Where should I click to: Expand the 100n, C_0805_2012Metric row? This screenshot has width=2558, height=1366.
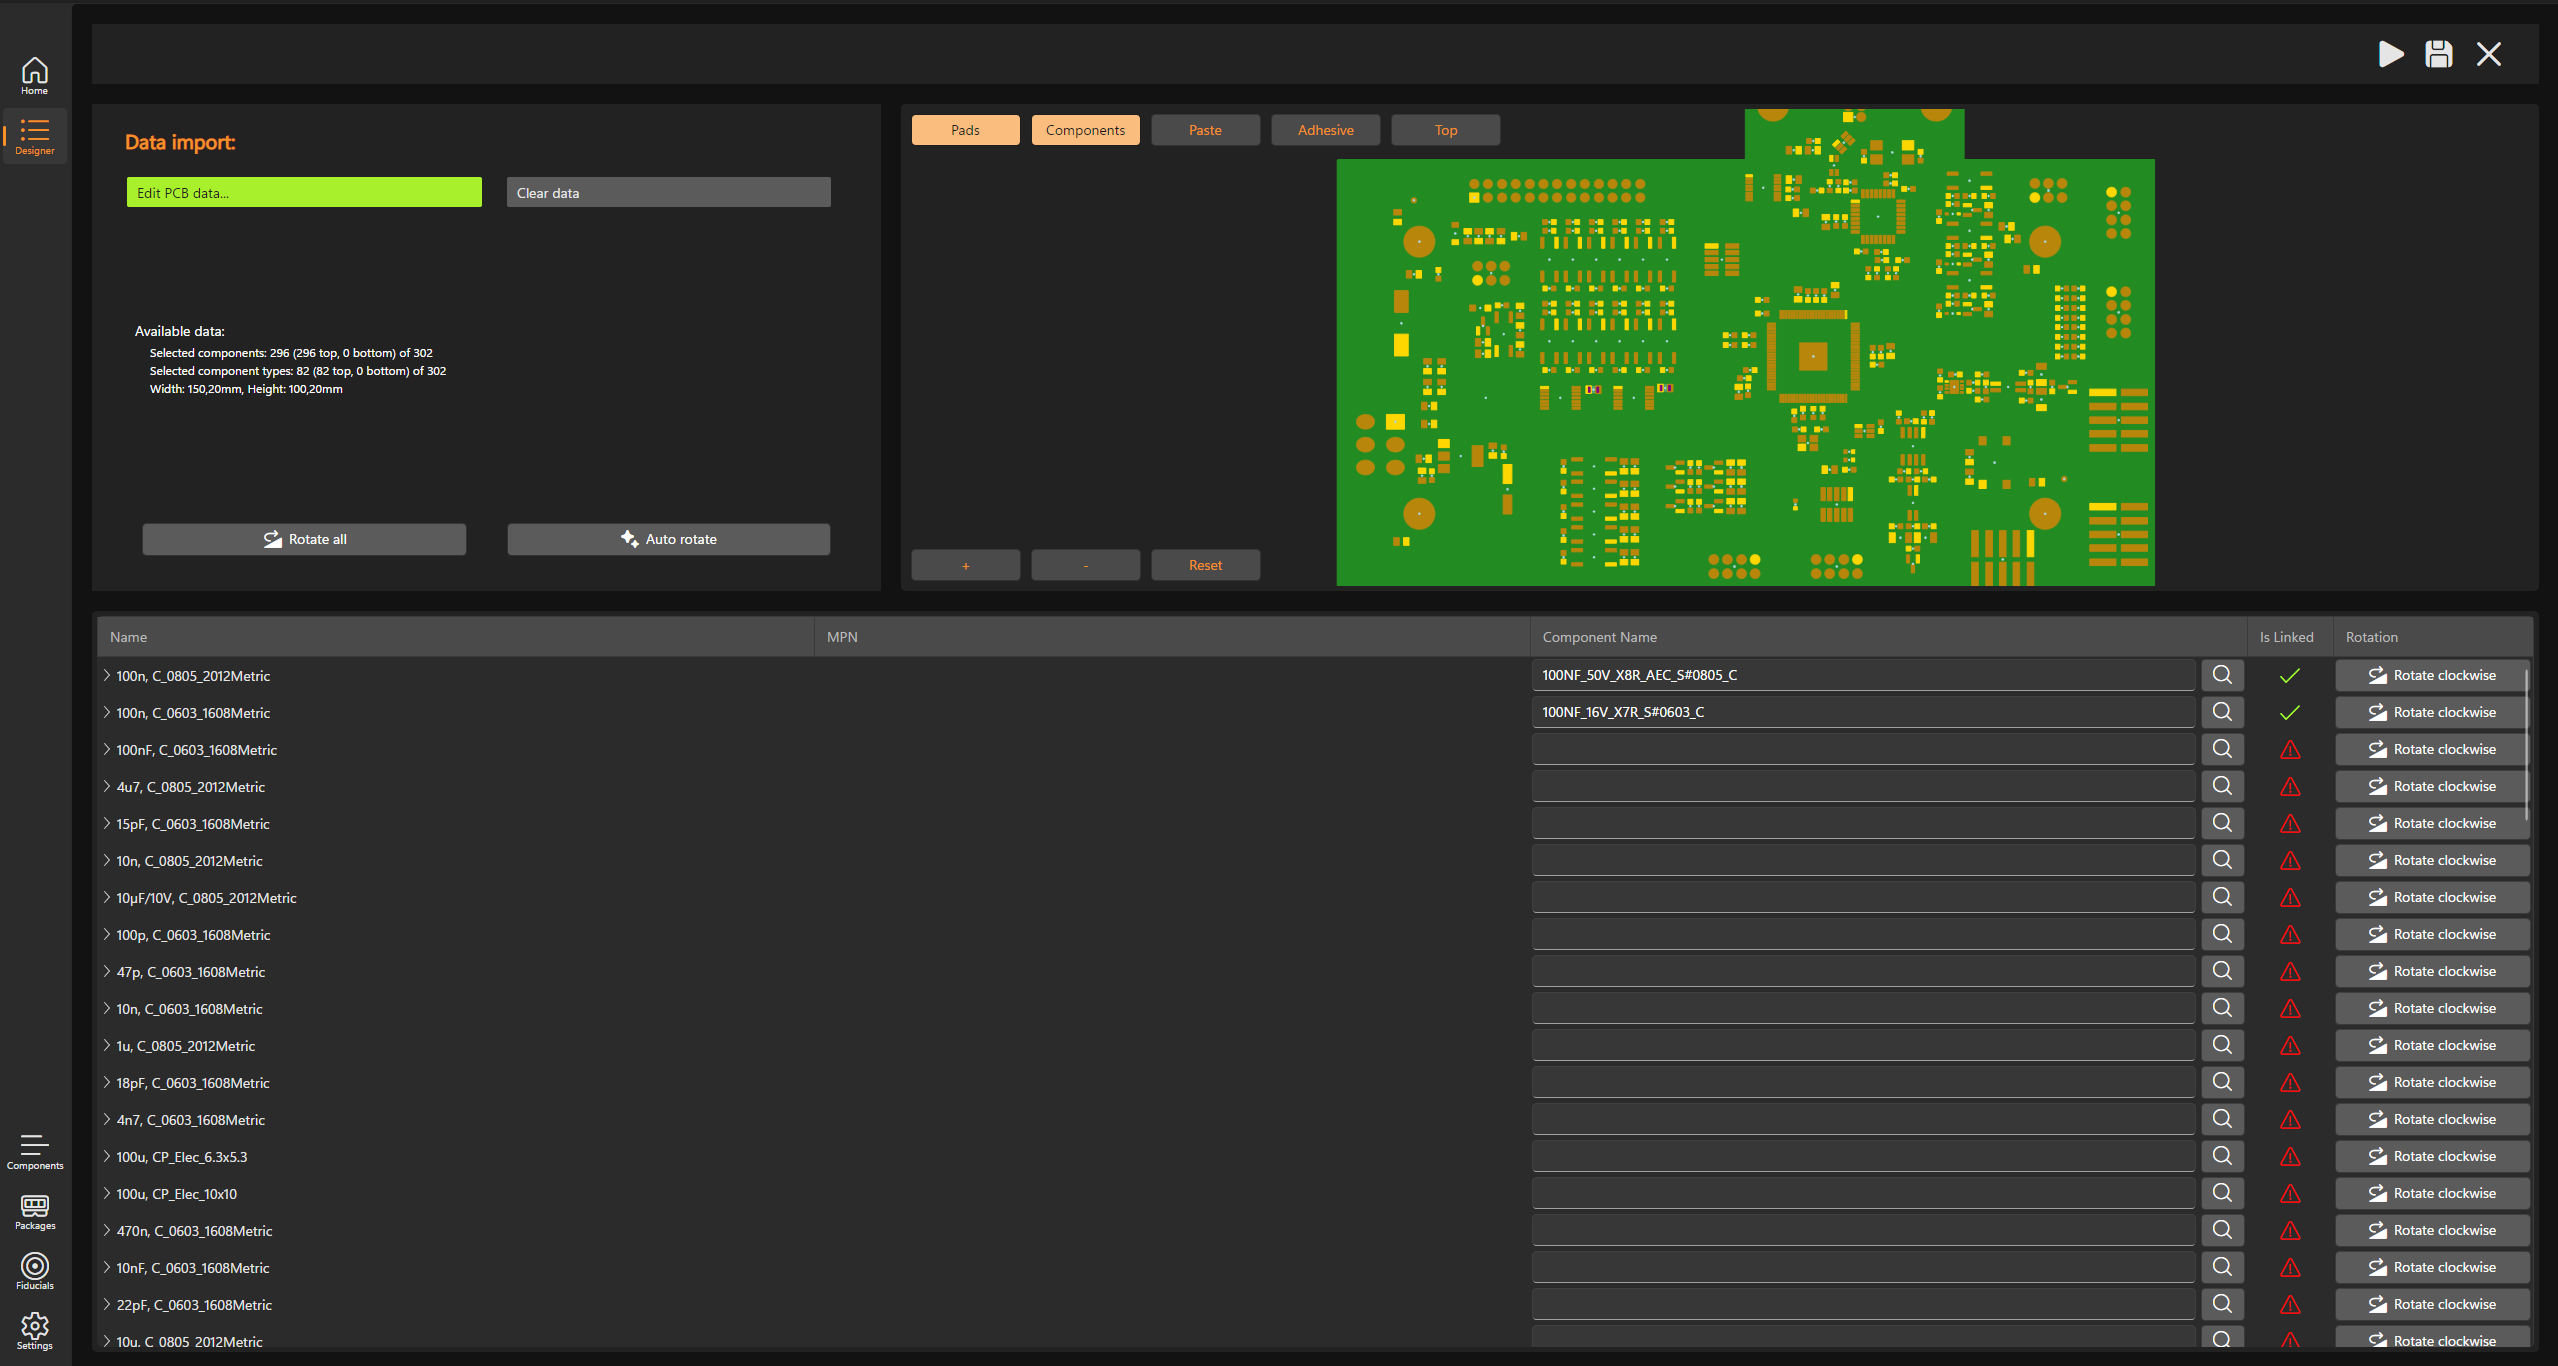pyautogui.click(x=107, y=676)
